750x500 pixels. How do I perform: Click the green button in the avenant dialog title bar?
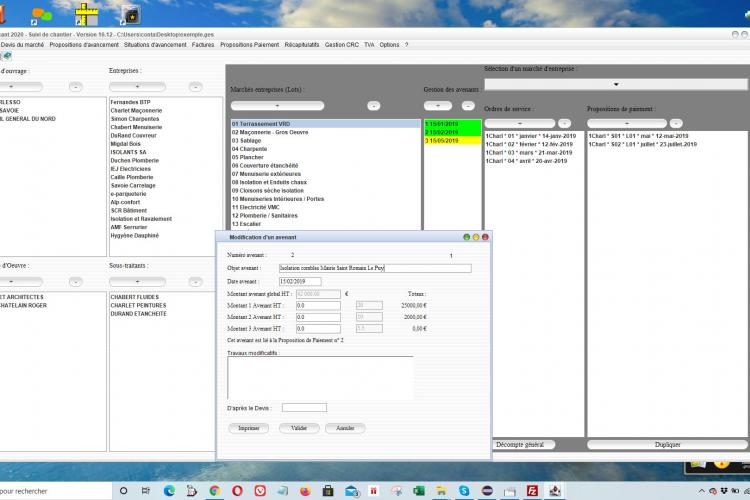[x=466, y=237]
